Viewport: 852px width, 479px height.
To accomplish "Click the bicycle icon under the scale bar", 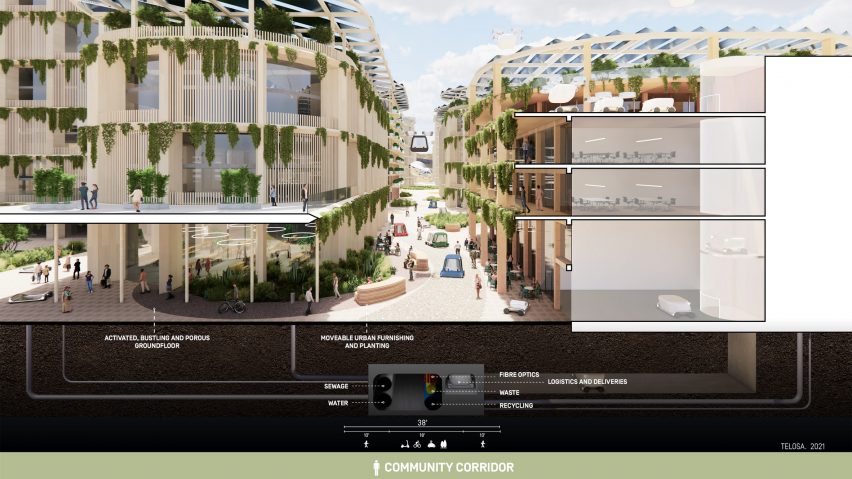I will point(417,445).
